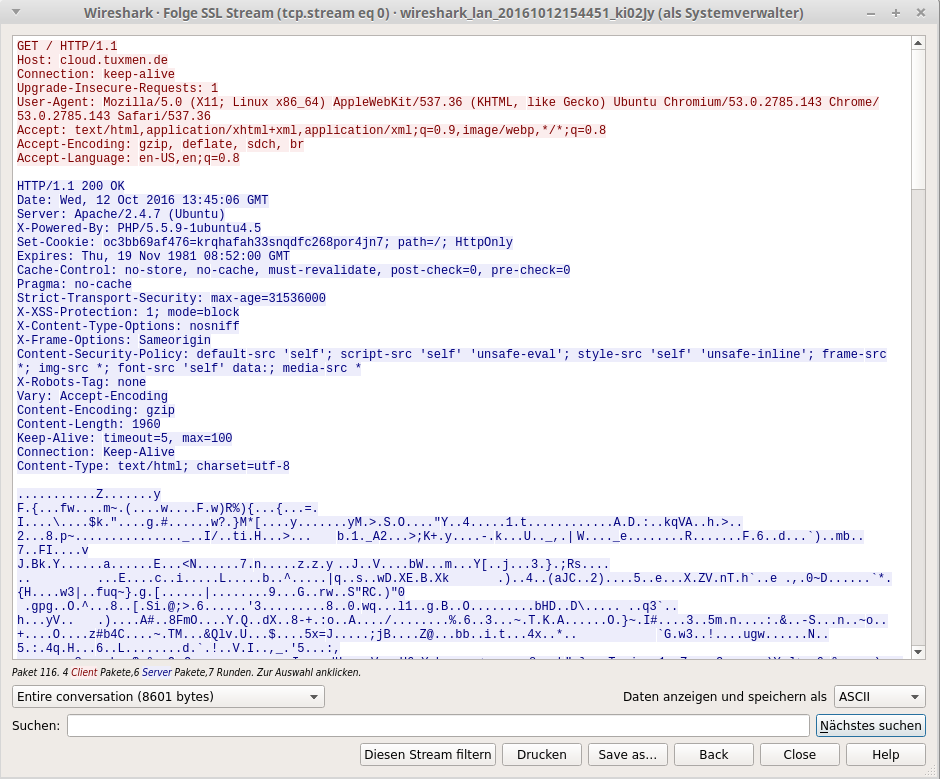This screenshot has width=940, height=779.
Task: Click the scrollbar up arrow
Action: point(919,41)
